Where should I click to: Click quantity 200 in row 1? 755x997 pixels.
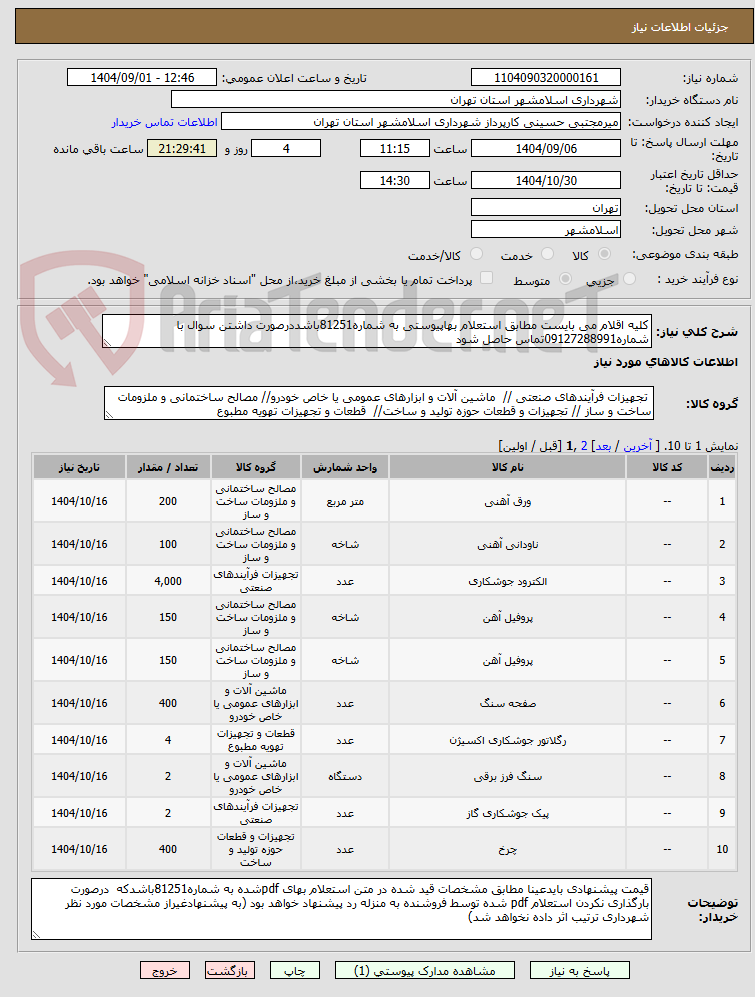point(168,501)
